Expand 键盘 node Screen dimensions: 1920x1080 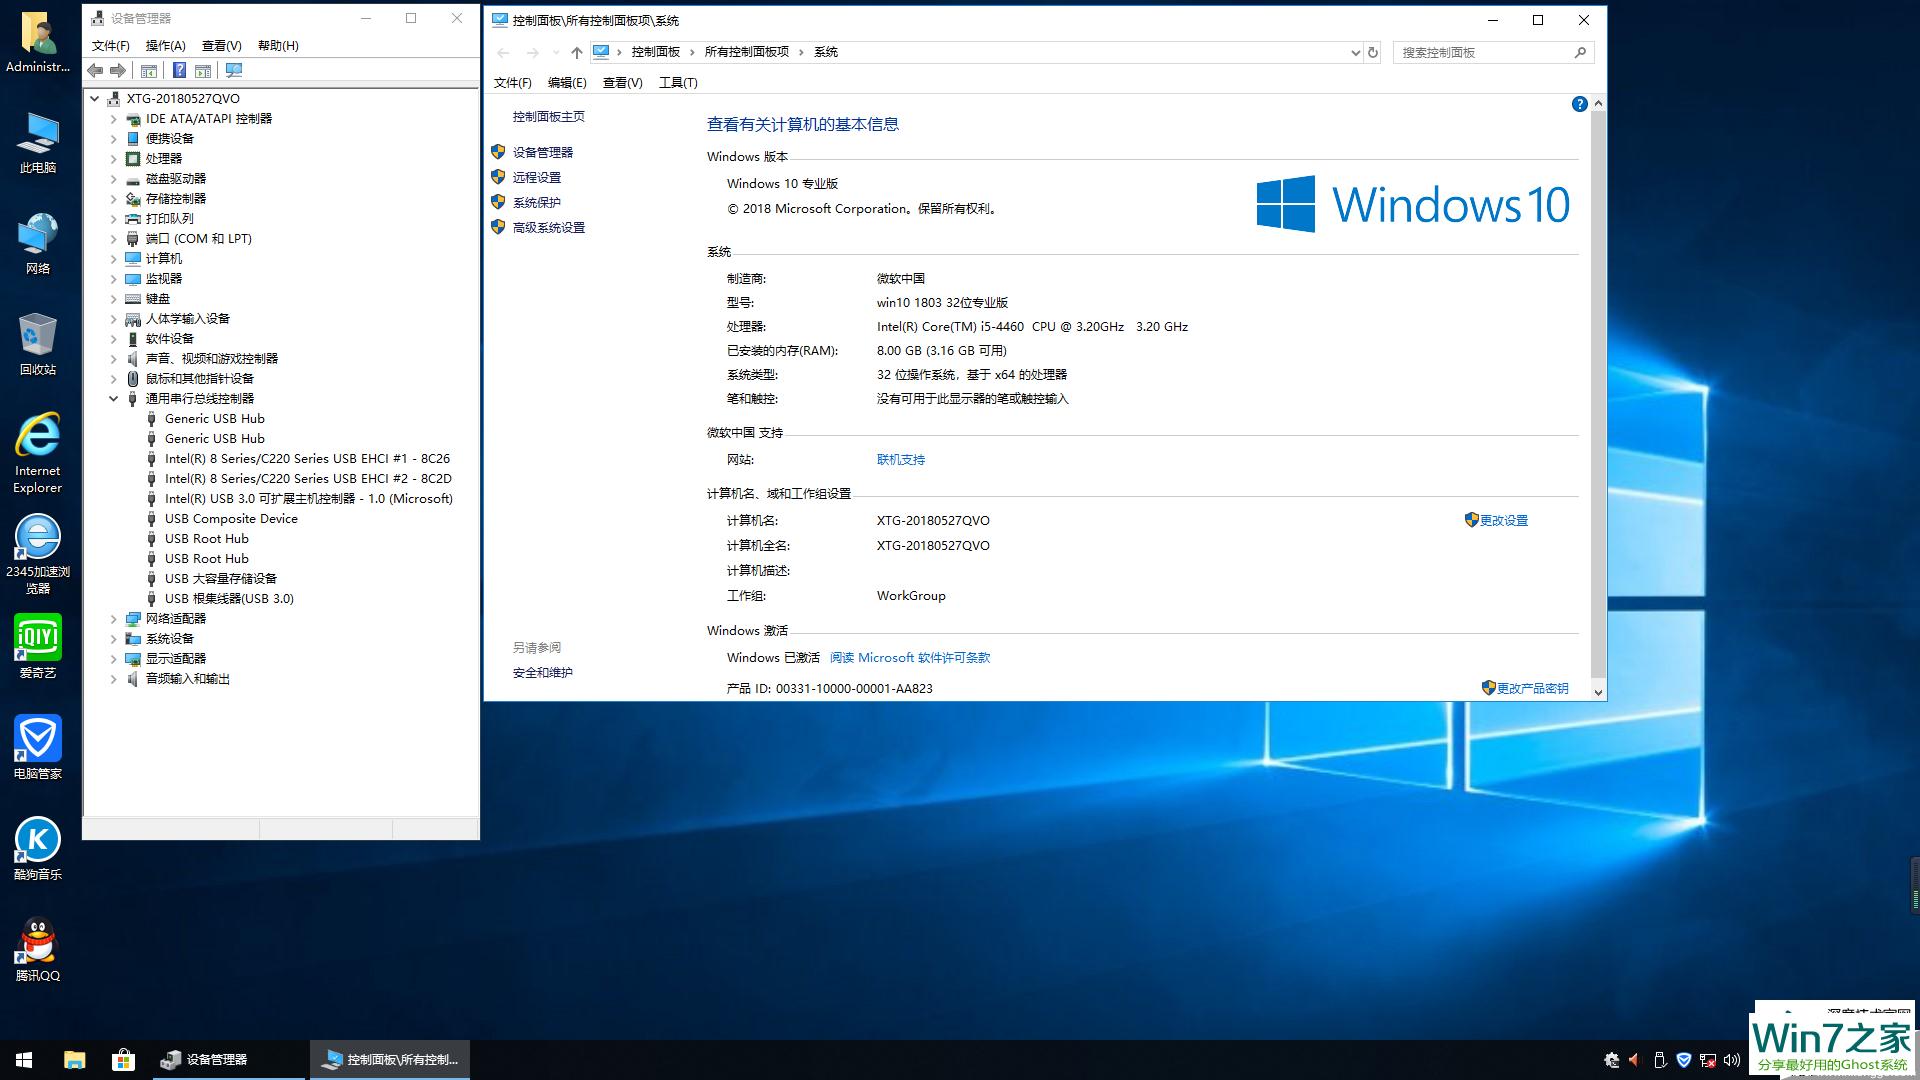coord(113,299)
